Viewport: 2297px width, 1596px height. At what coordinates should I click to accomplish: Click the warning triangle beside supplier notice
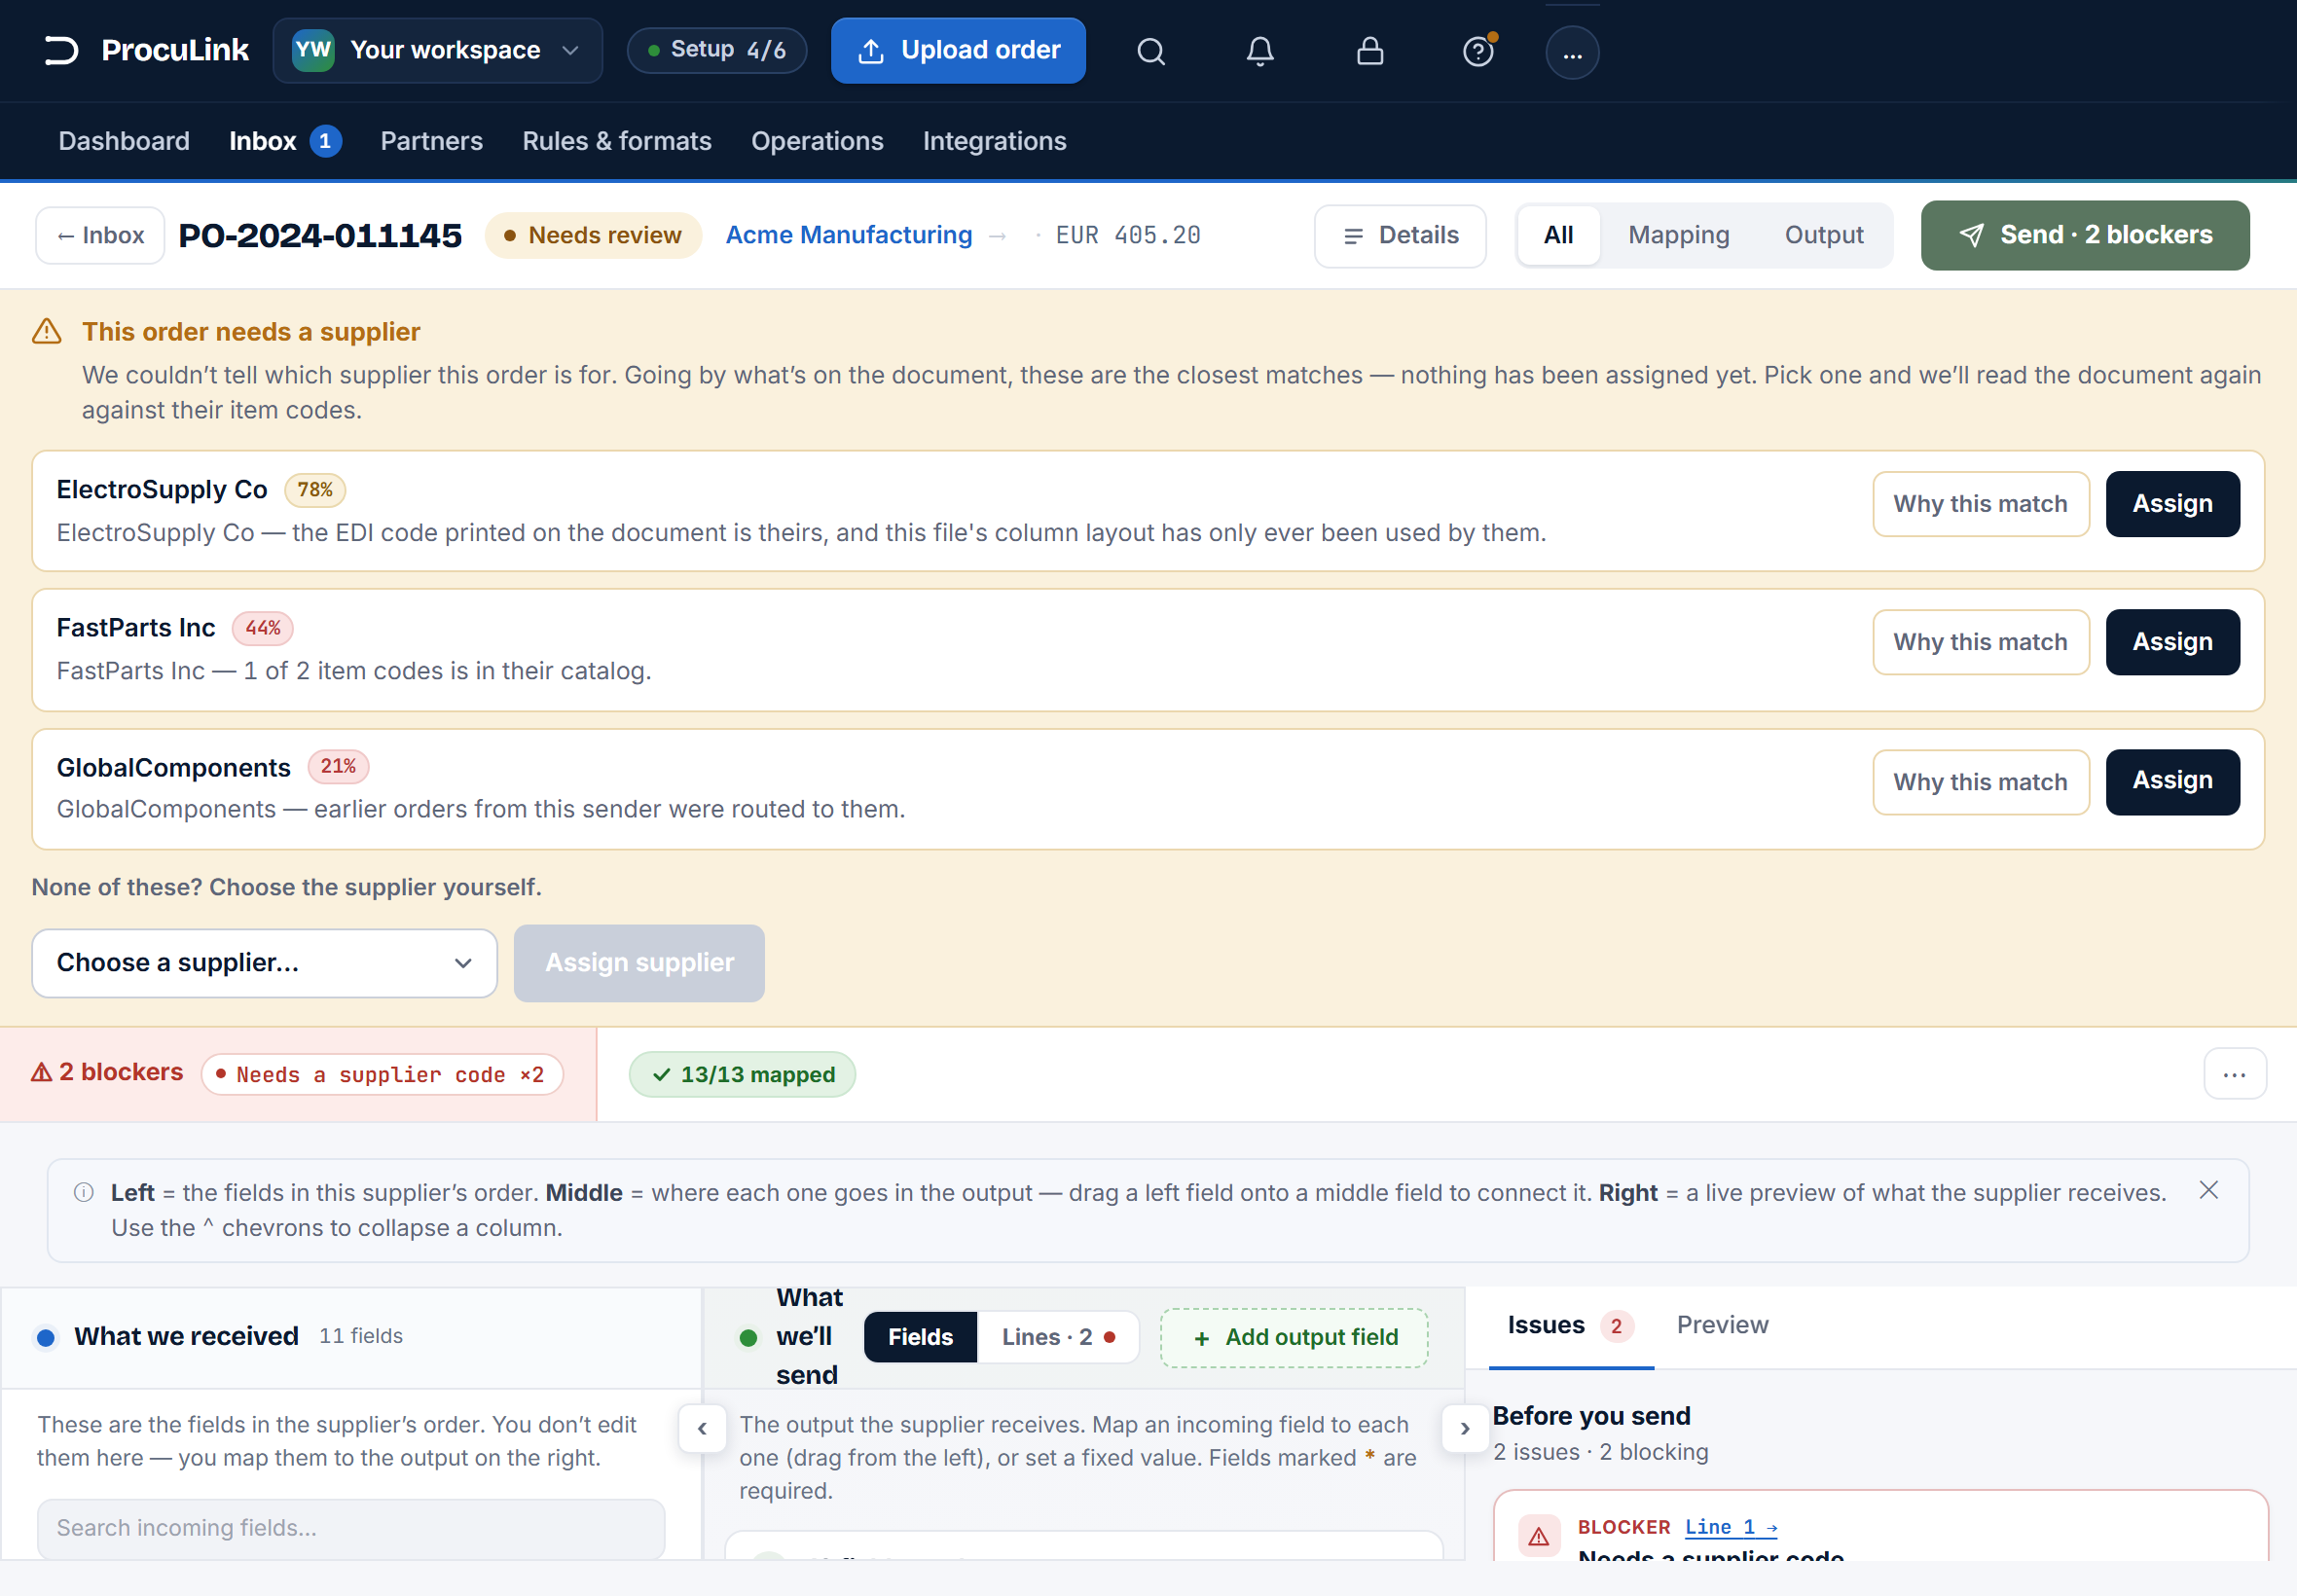(x=47, y=331)
